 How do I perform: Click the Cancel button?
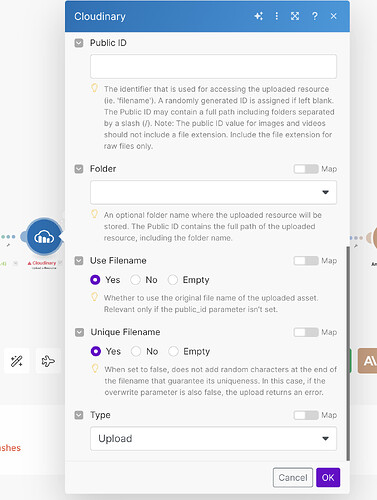point(293,478)
